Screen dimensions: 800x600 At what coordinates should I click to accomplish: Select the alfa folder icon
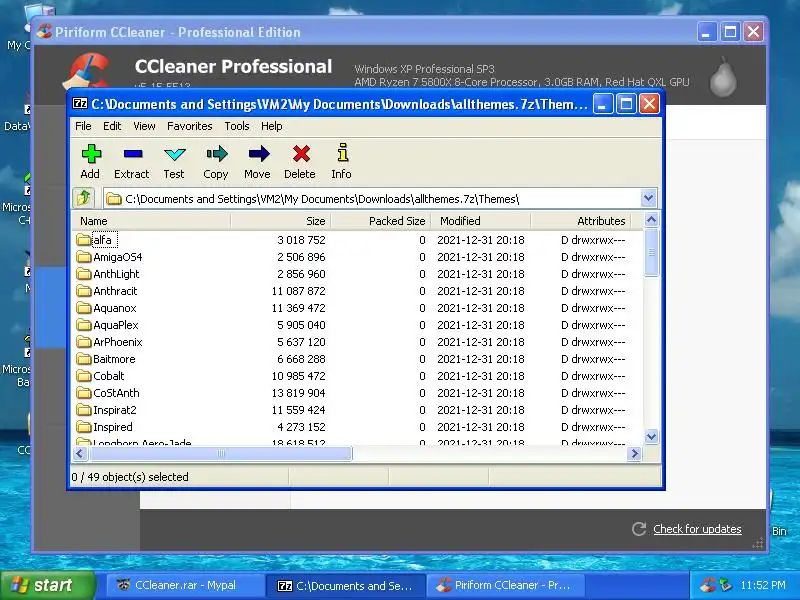tap(84, 240)
